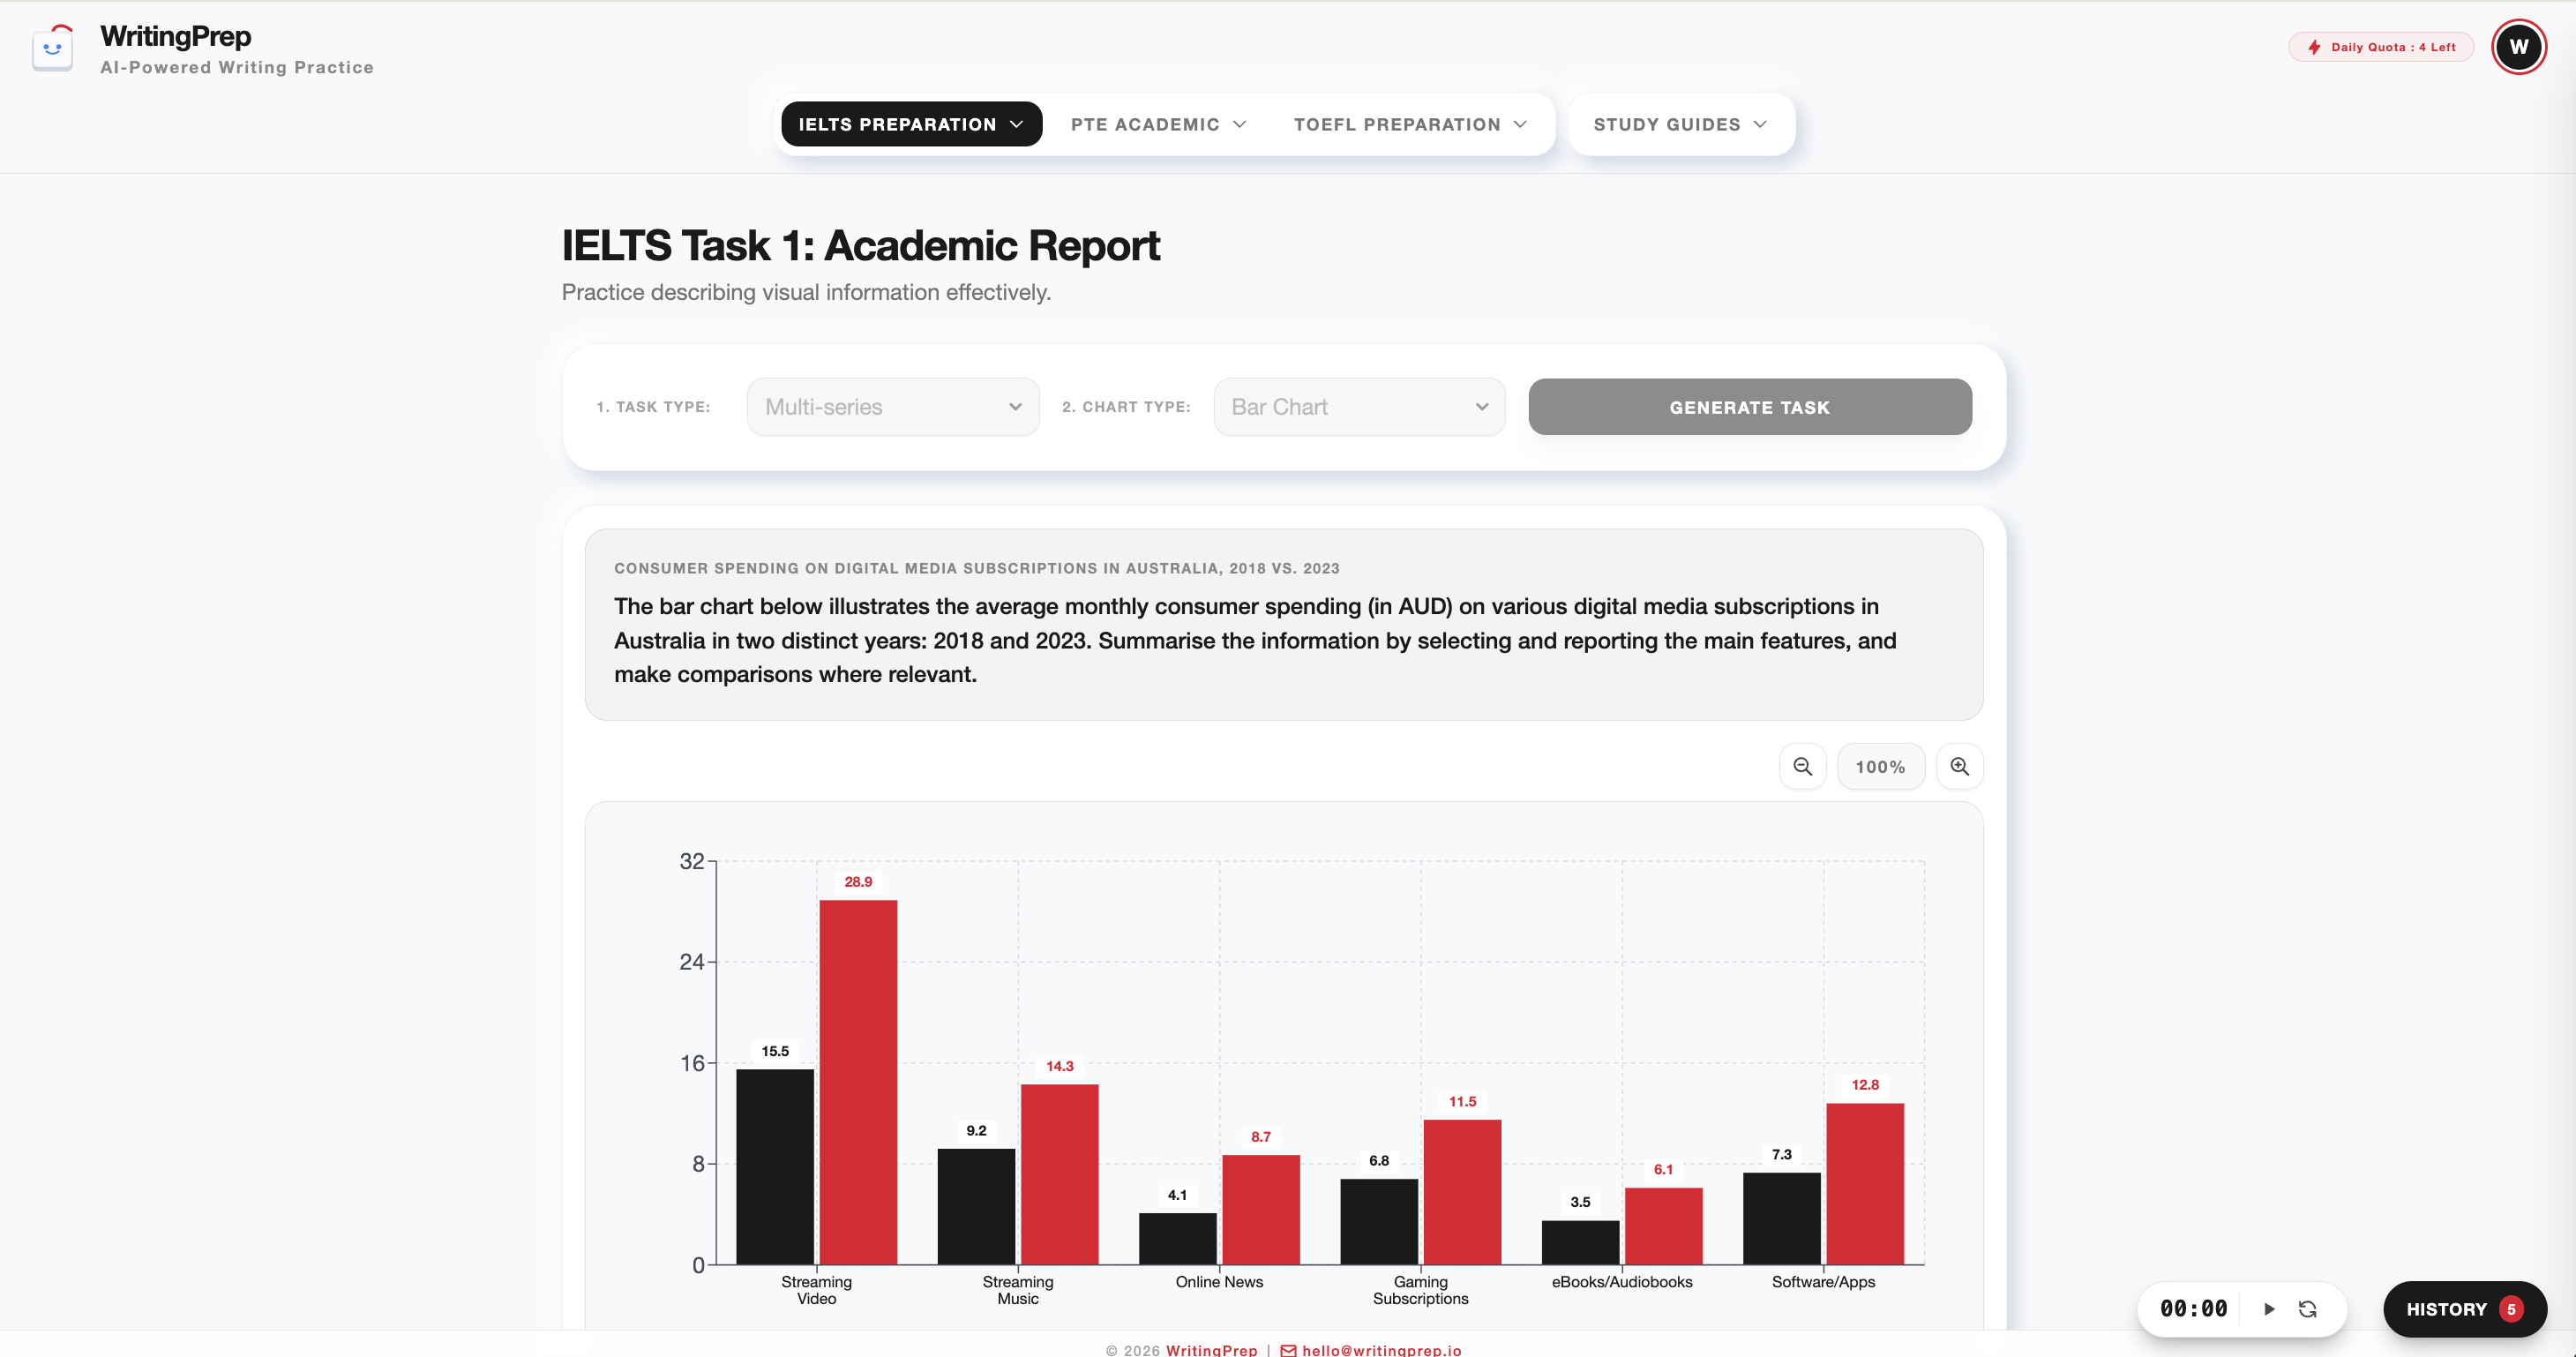2576x1357 pixels.
Task: Reset the timer with the refresh icon
Action: (x=2308, y=1309)
